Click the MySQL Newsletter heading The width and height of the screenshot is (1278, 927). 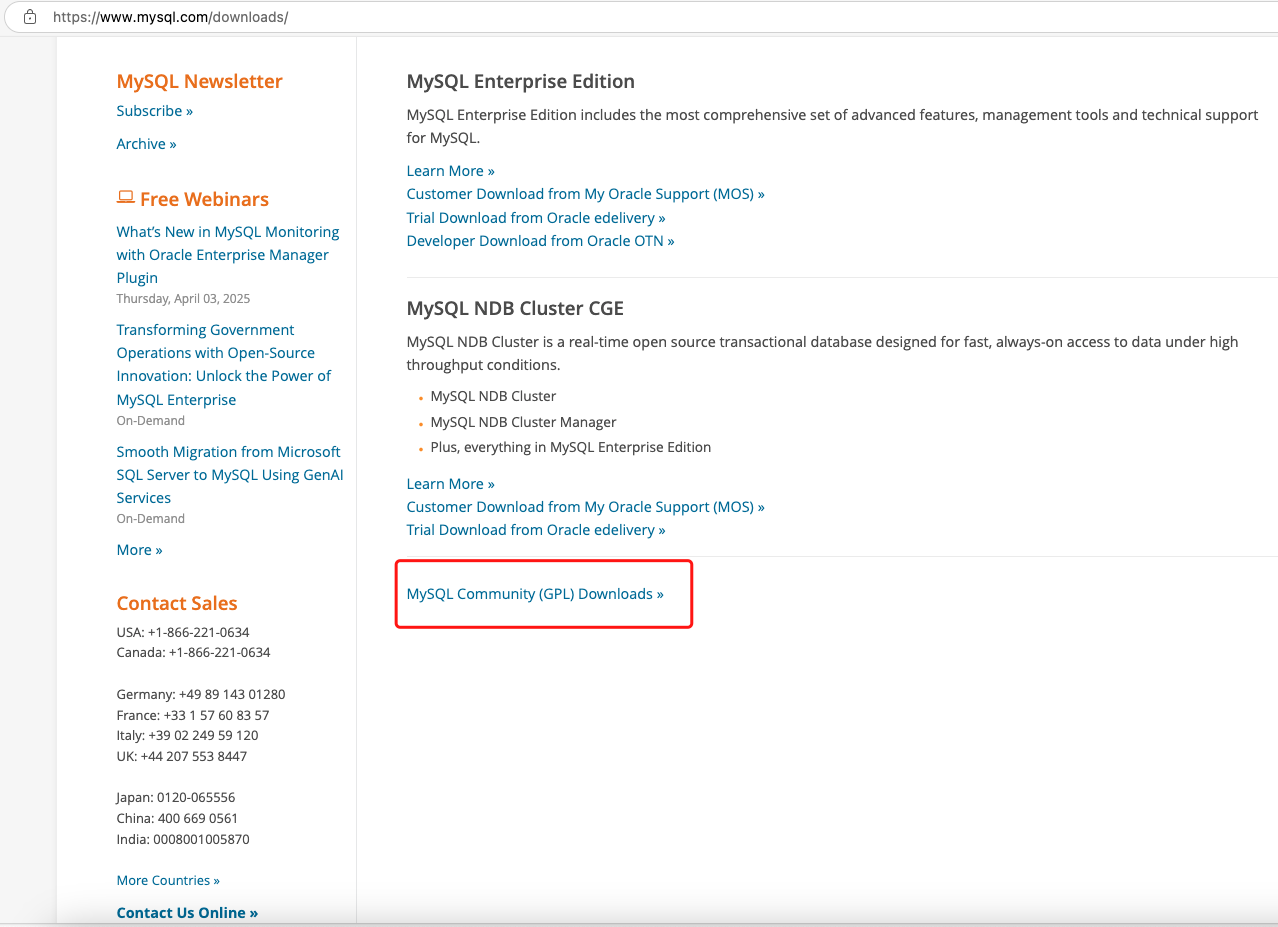(x=200, y=82)
